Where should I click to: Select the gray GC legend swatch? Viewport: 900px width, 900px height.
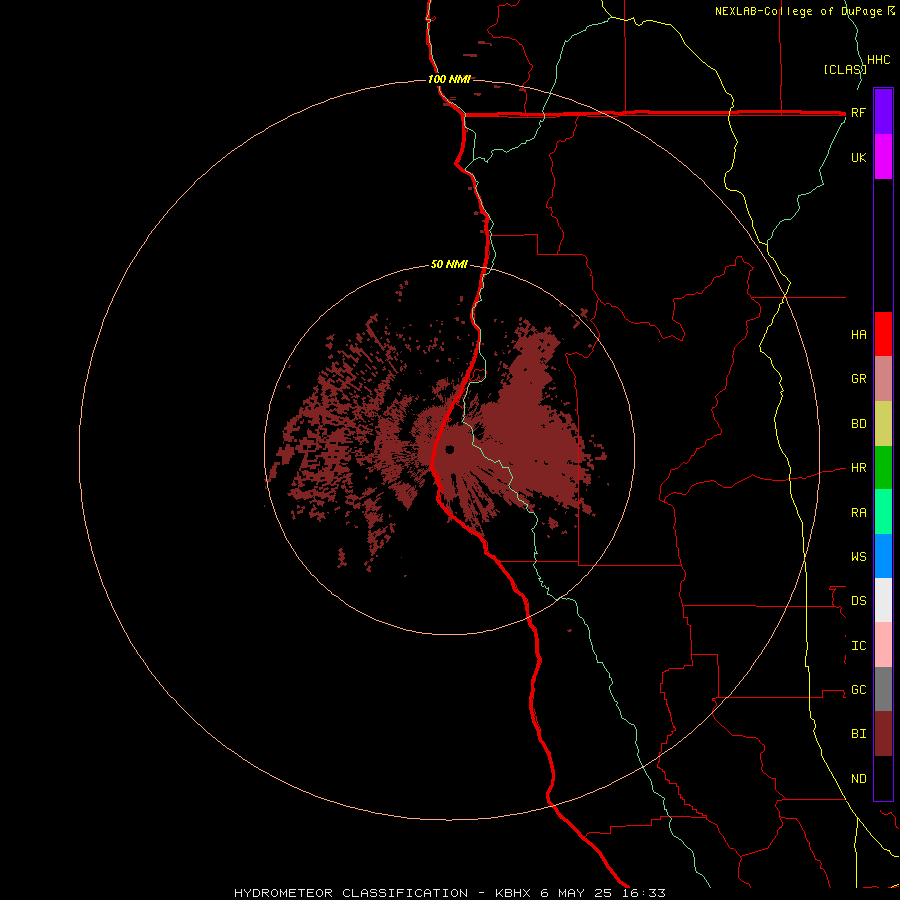(x=883, y=689)
